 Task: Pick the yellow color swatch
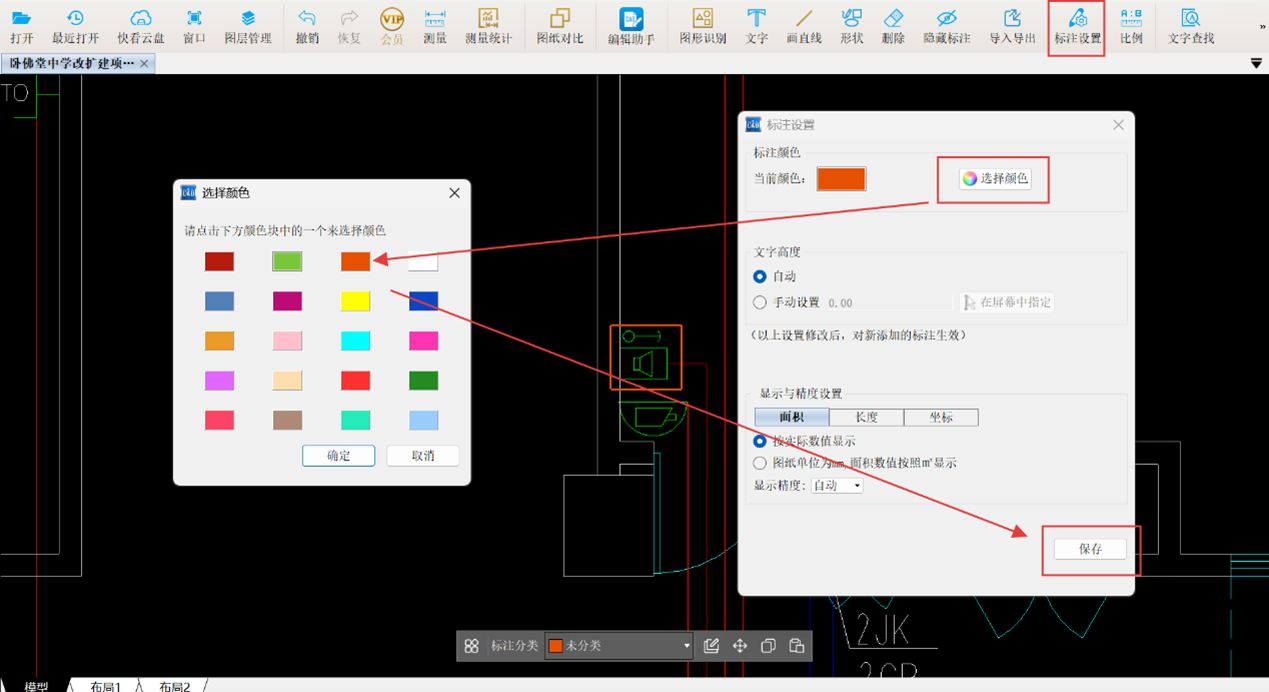[356, 301]
